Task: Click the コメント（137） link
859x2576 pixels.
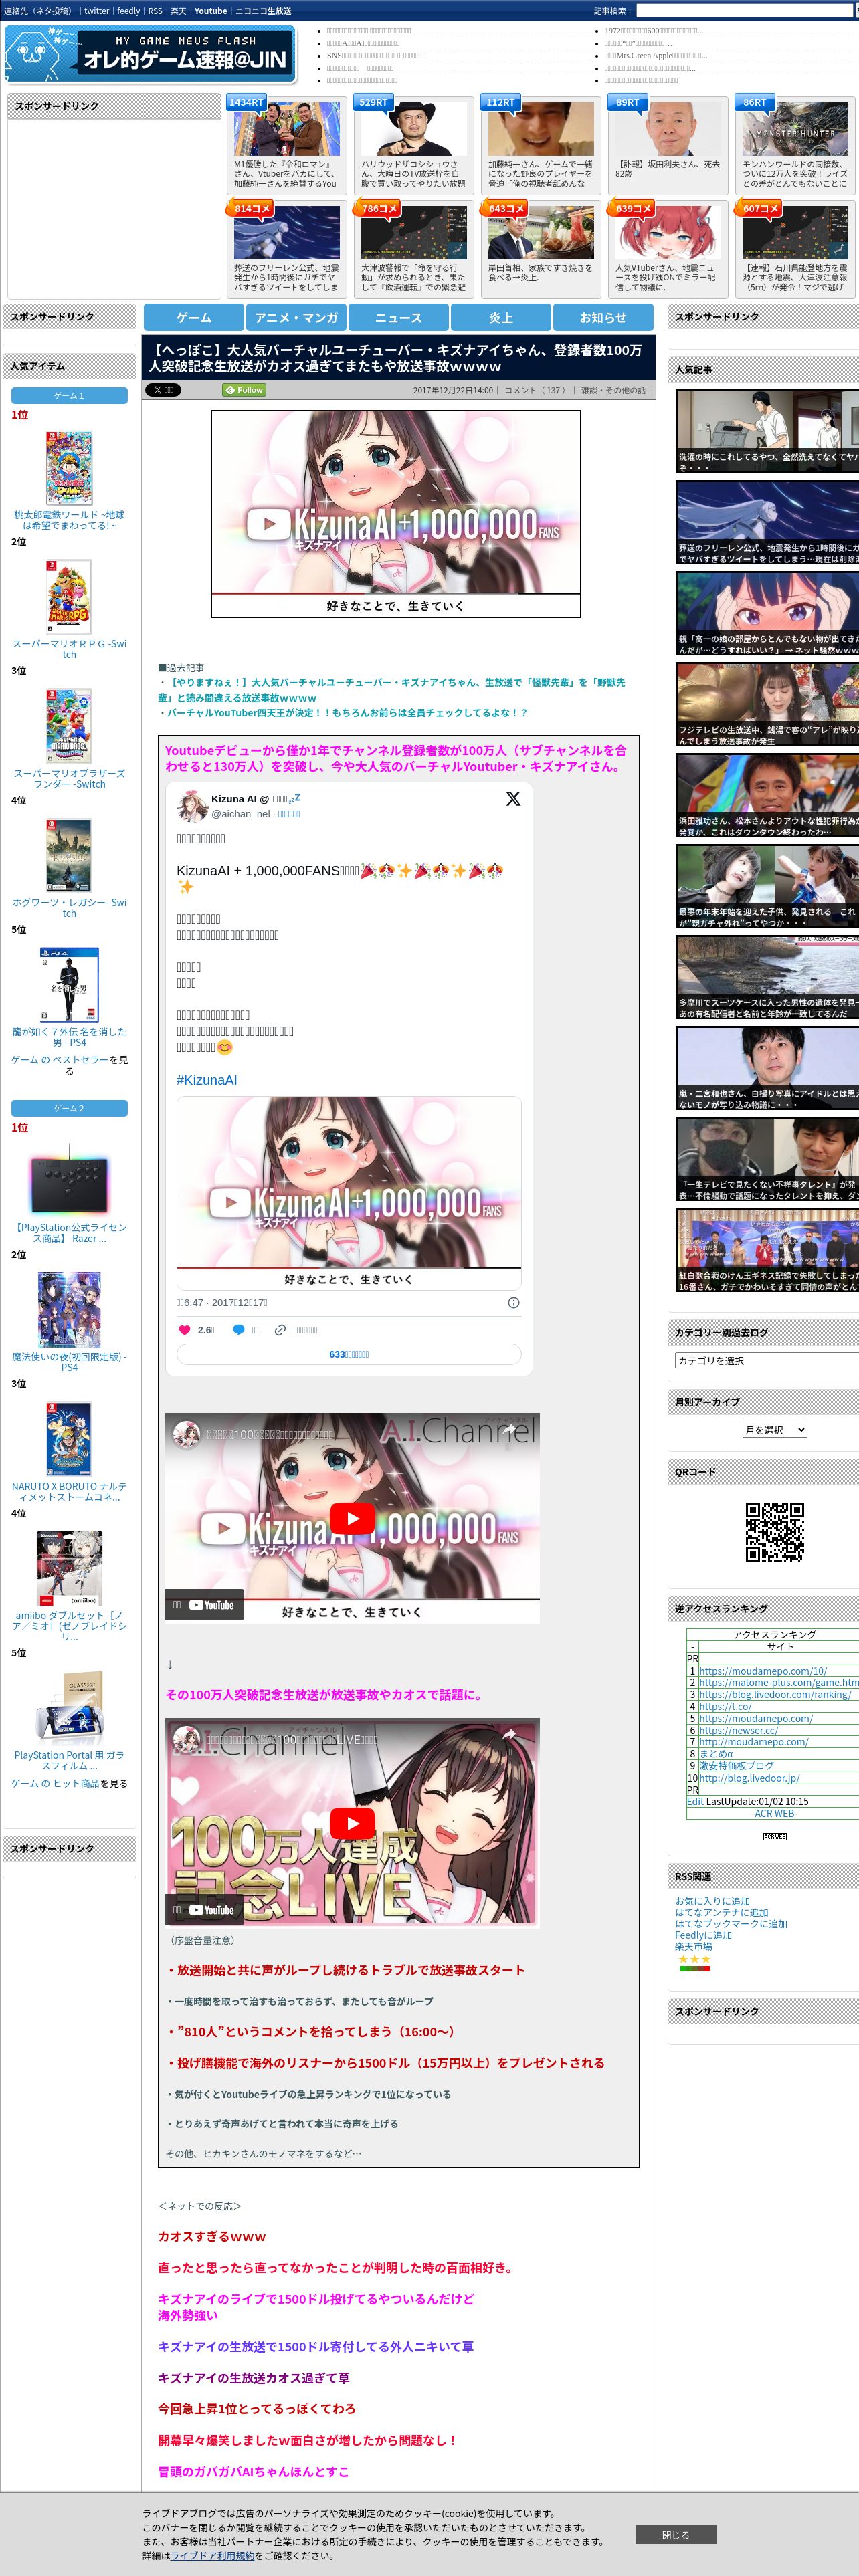Action: pos(536,390)
